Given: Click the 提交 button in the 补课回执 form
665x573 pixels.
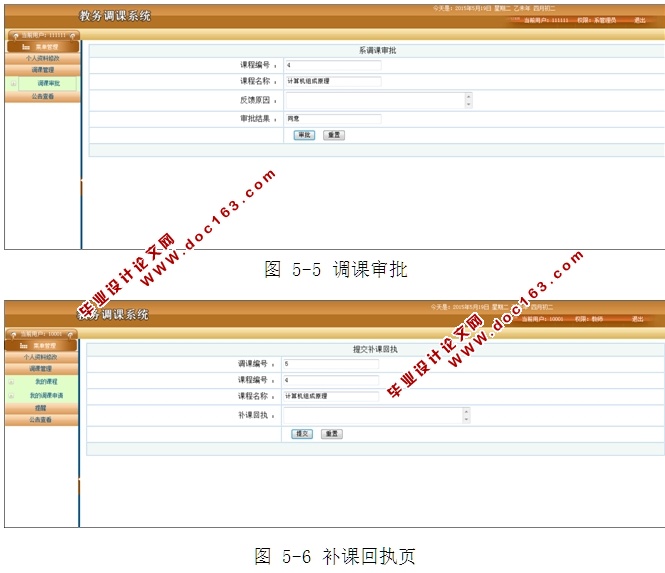Looking at the screenshot, I should (302, 433).
